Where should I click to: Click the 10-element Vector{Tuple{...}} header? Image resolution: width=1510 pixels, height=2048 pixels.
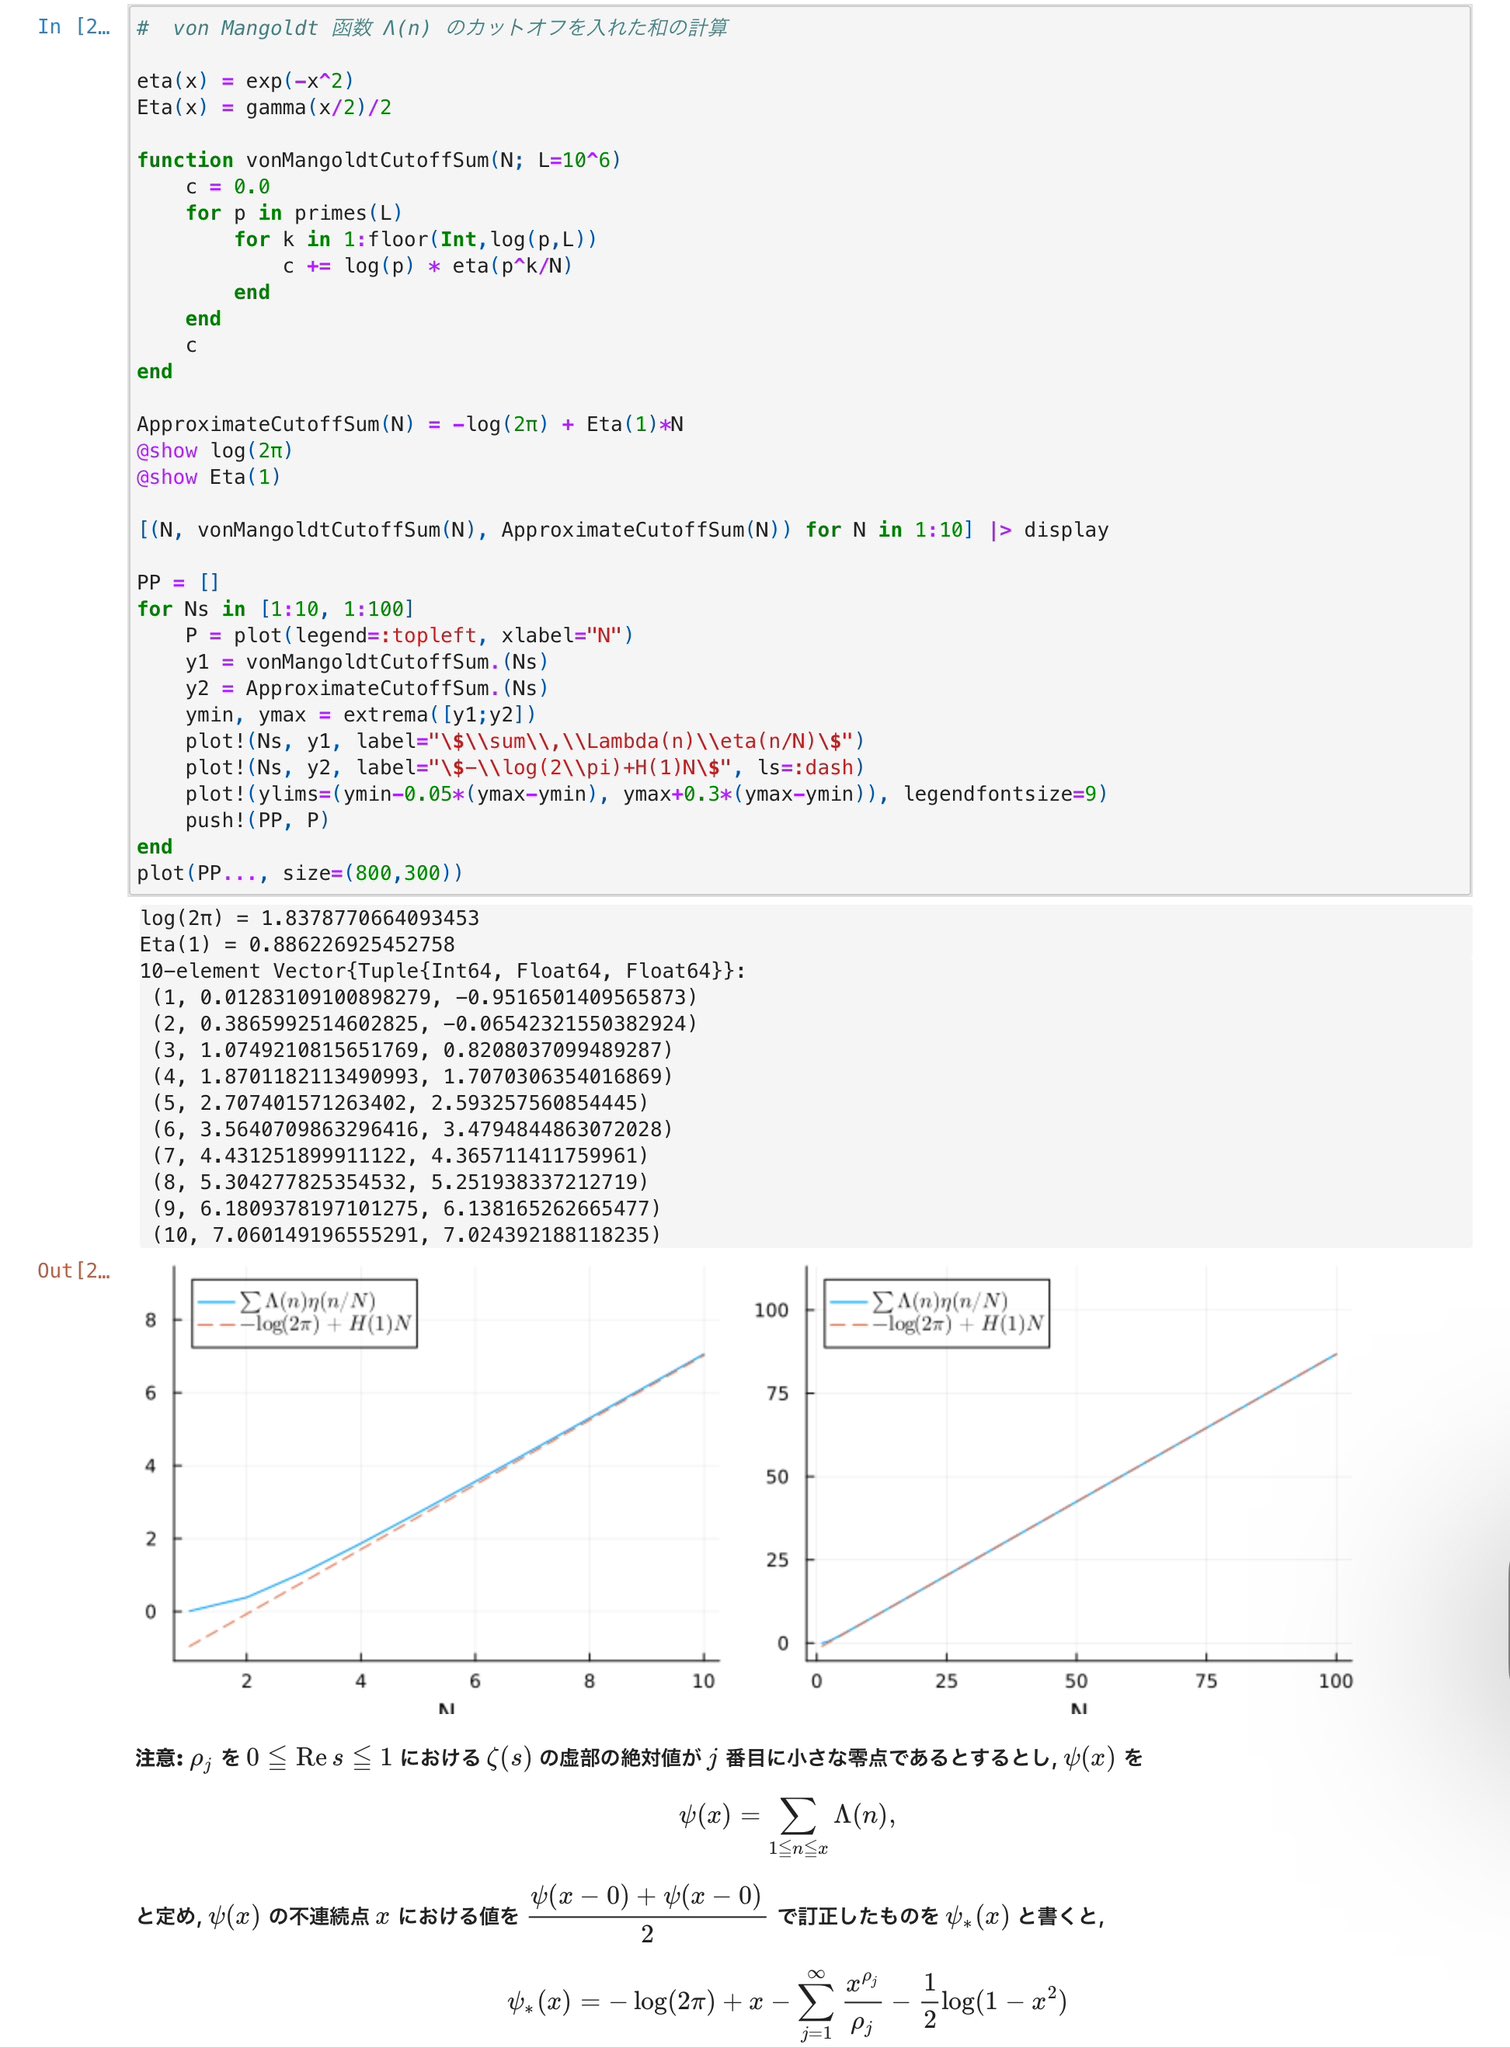click(x=443, y=971)
